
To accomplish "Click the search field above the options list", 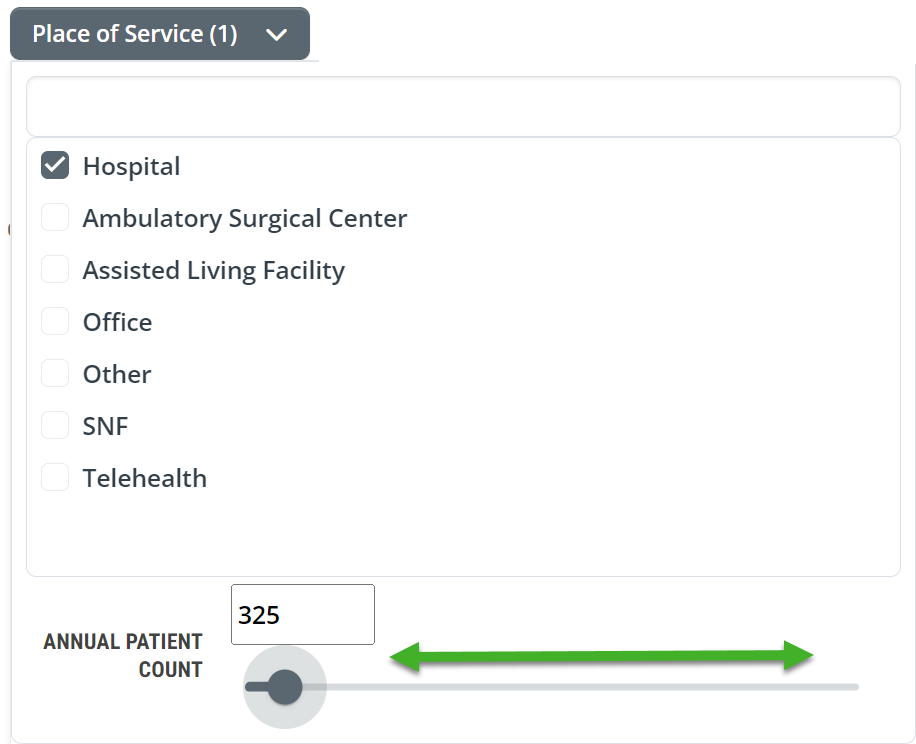I will (x=463, y=107).
